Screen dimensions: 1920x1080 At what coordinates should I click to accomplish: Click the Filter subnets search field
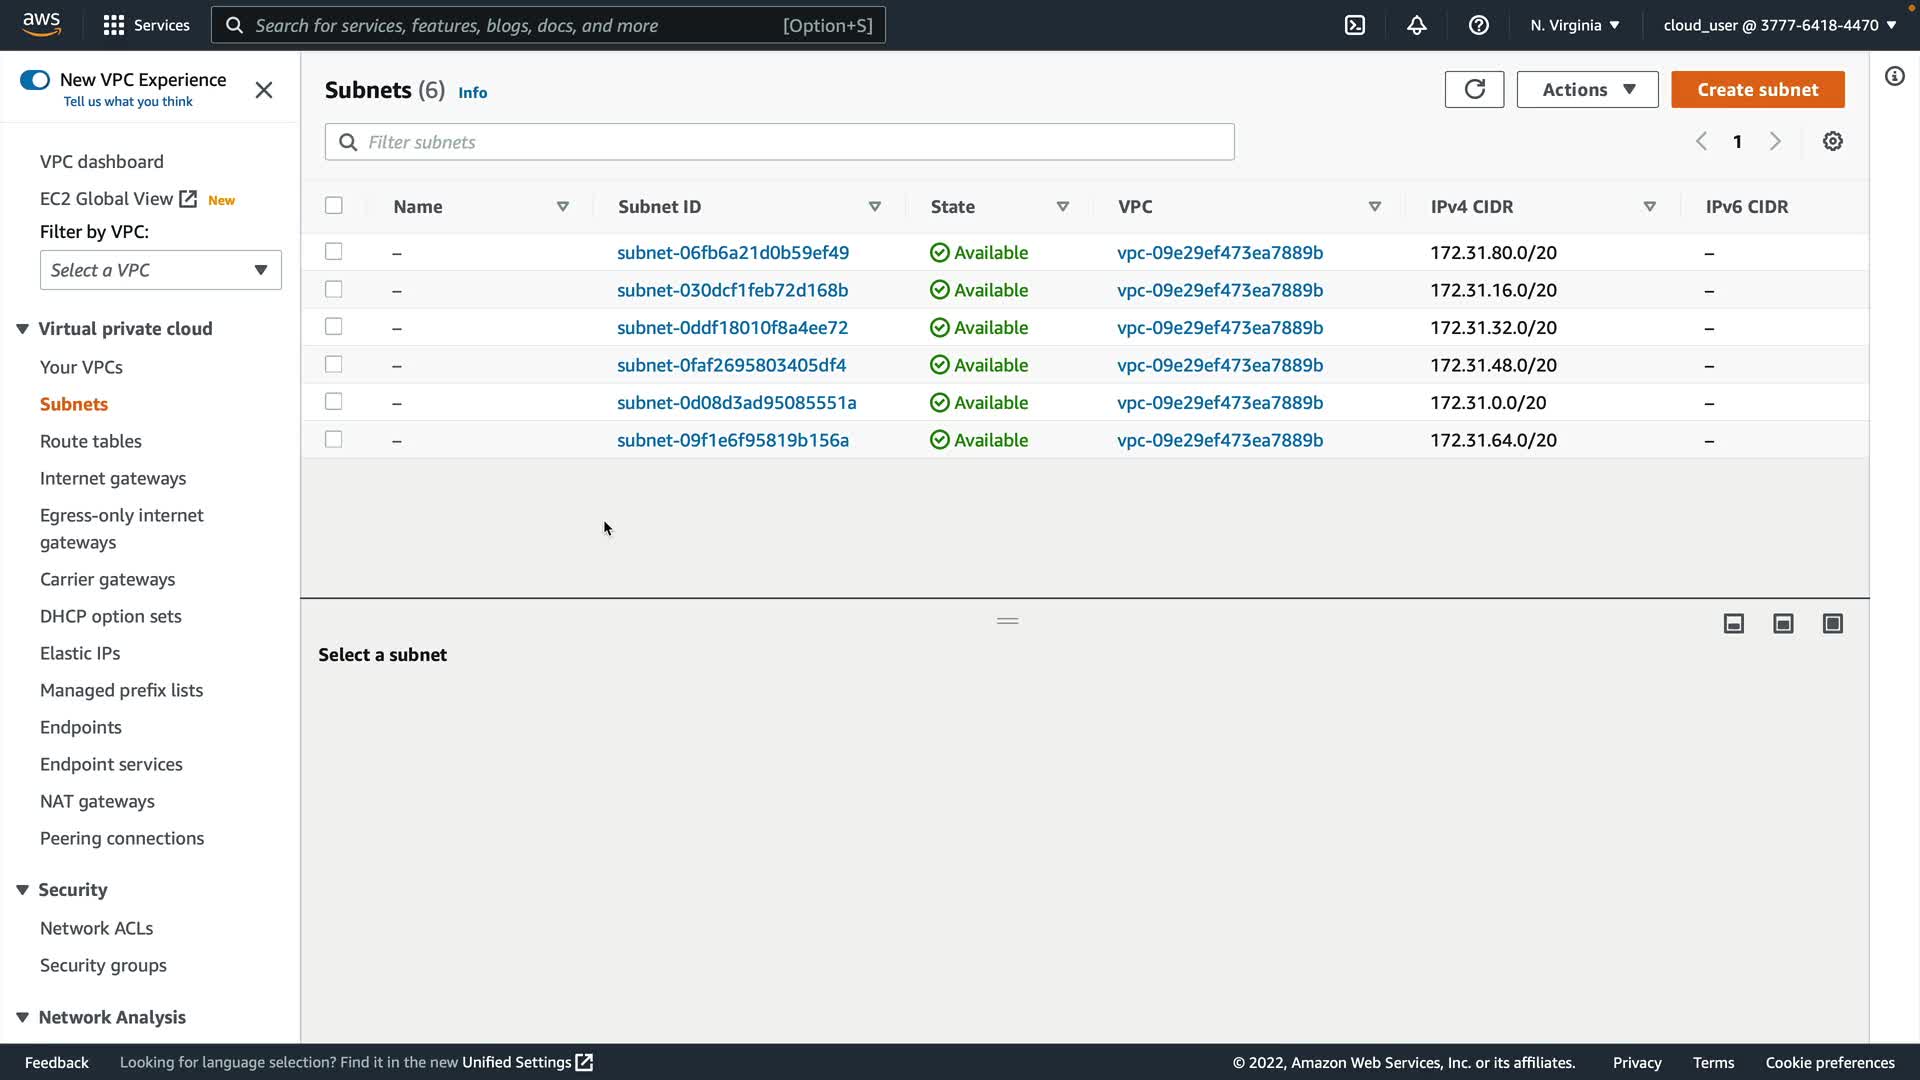click(780, 142)
